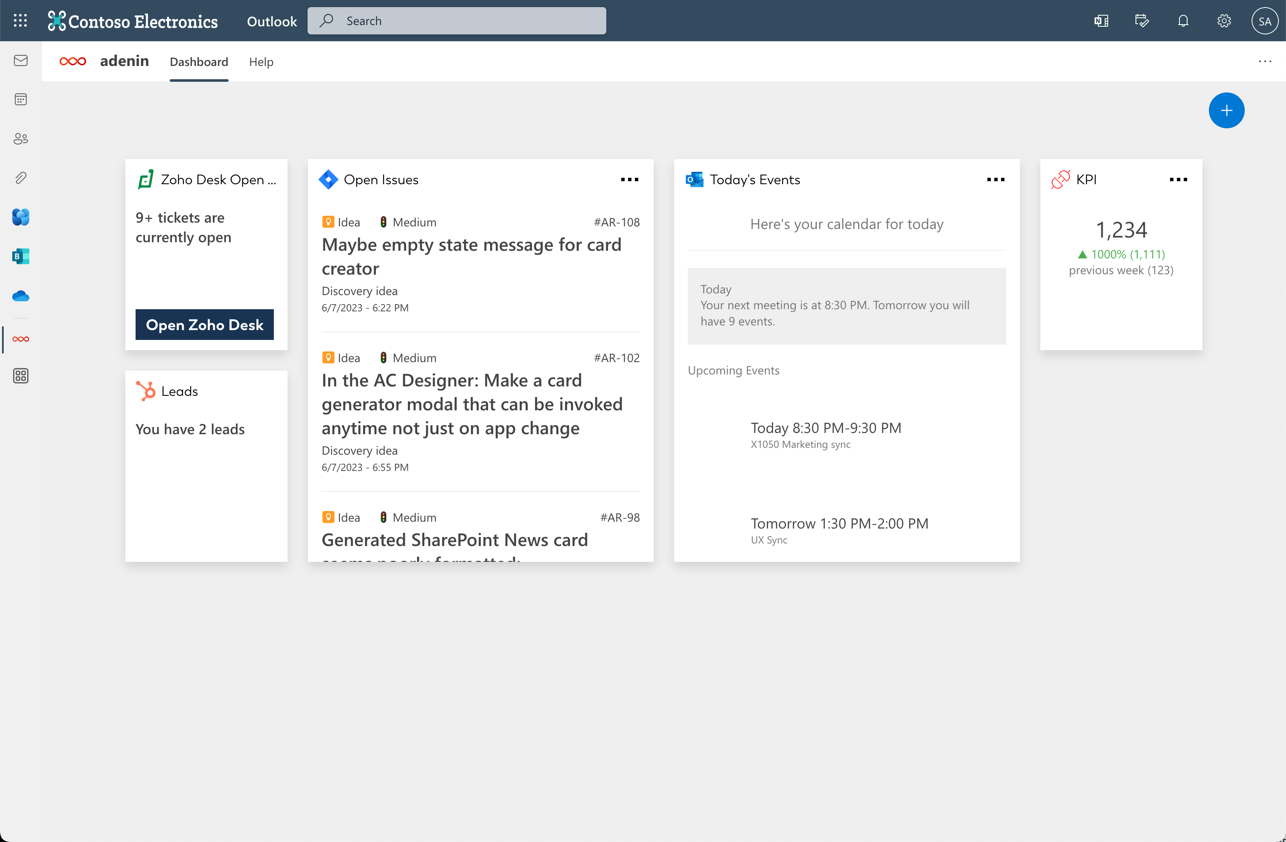Open the app launcher waffle menu
Image resolution: width=1286 pixels, height=842 pixels.
click(x=20, y=20)
